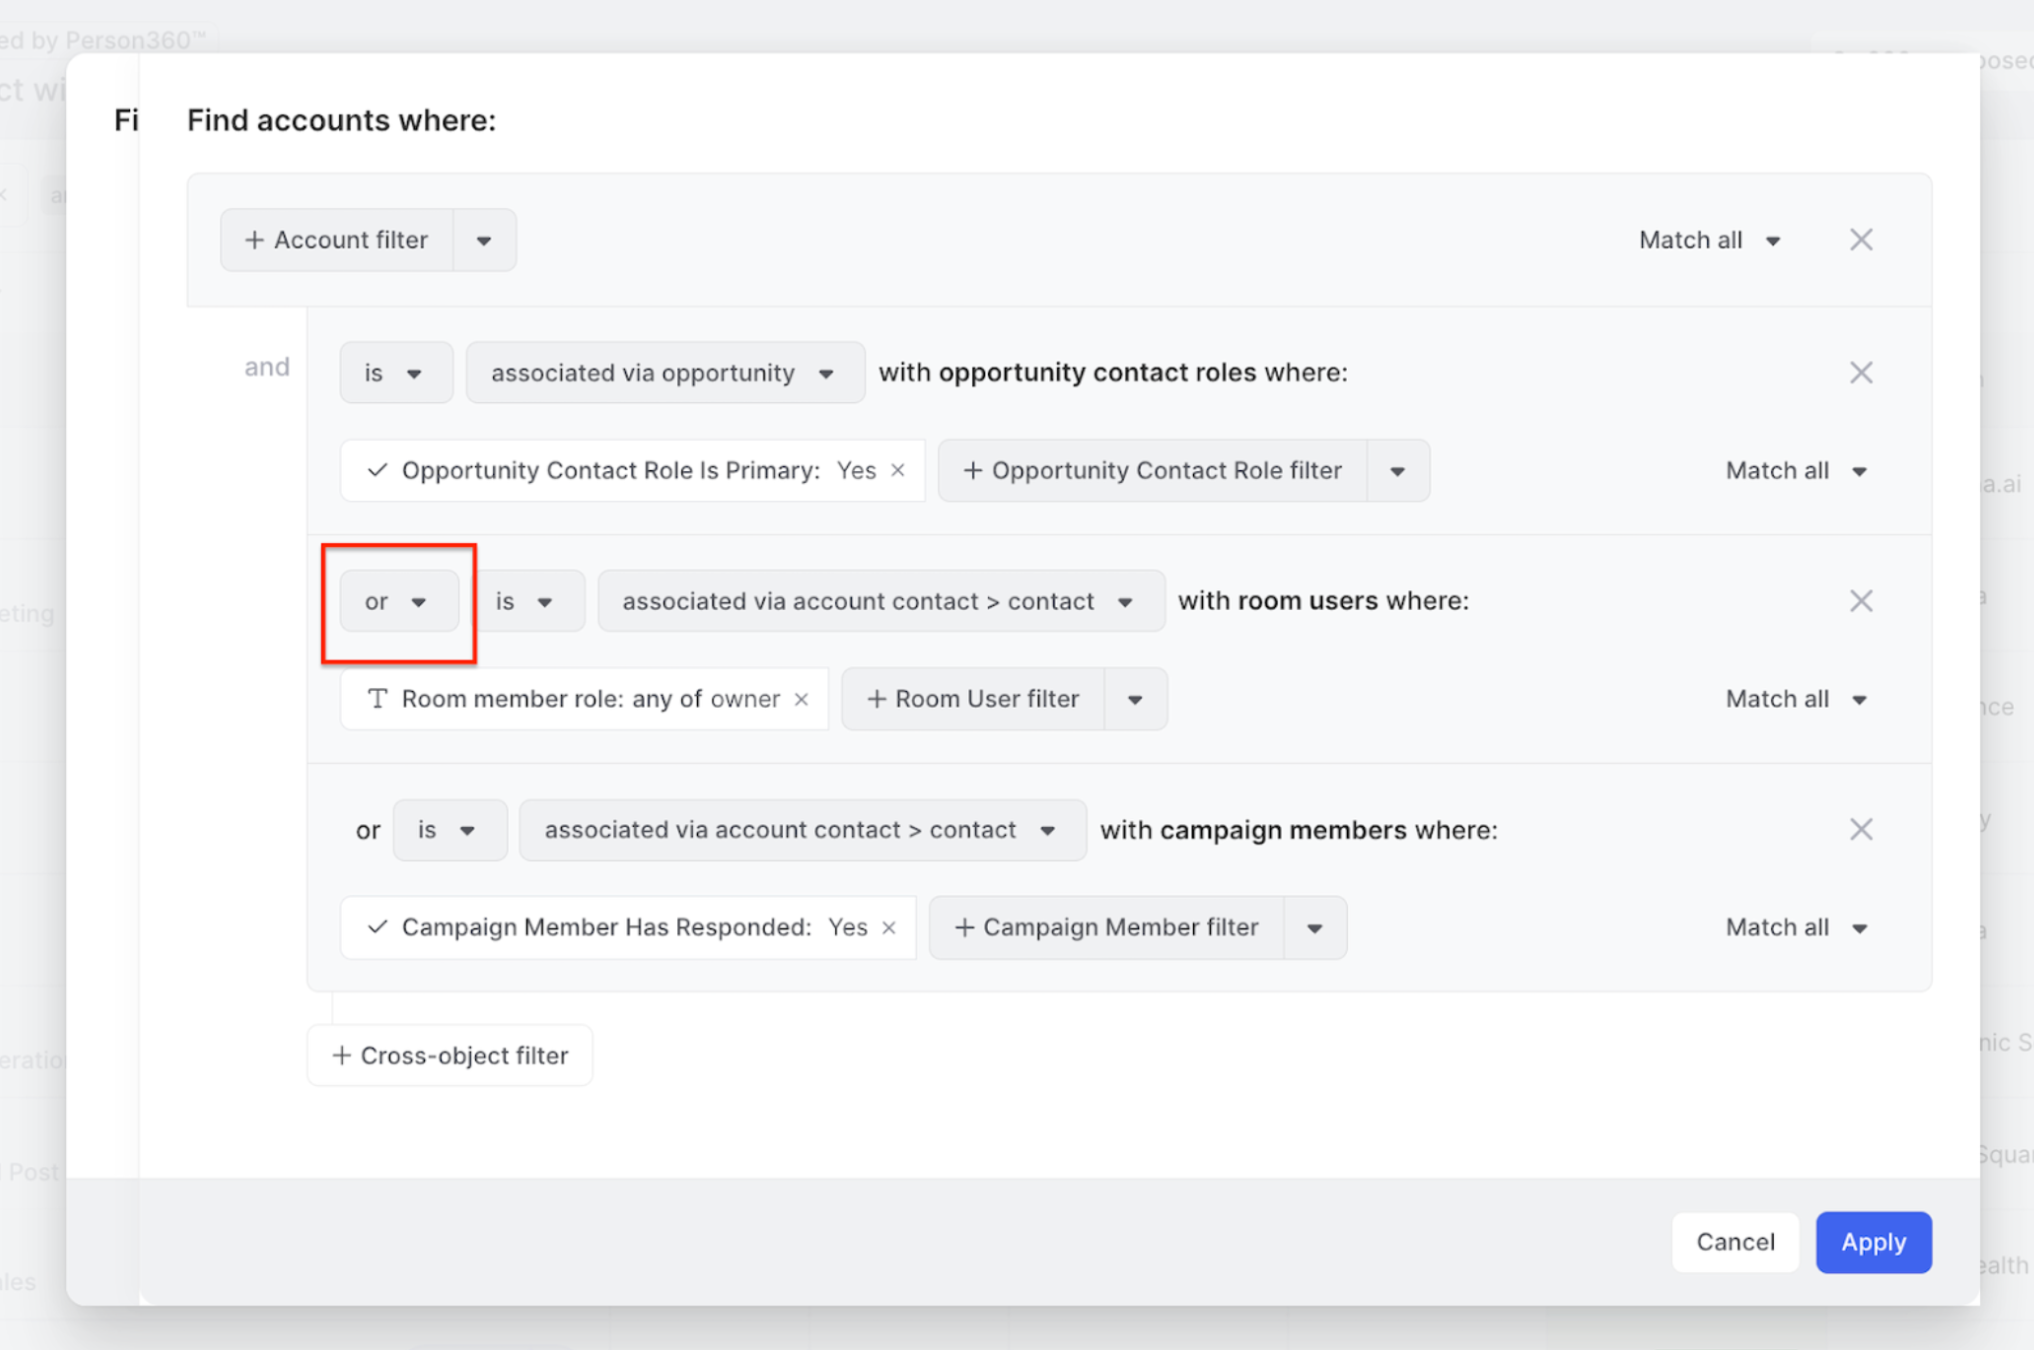
Task: Add a Cross-object filter
Action: [x=450, y=1055]
